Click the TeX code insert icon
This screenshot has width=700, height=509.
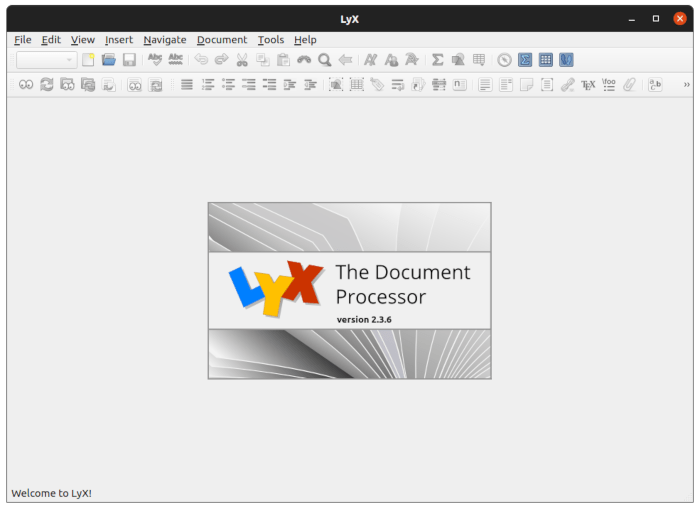pyautogui.click(x=588, y=85)
